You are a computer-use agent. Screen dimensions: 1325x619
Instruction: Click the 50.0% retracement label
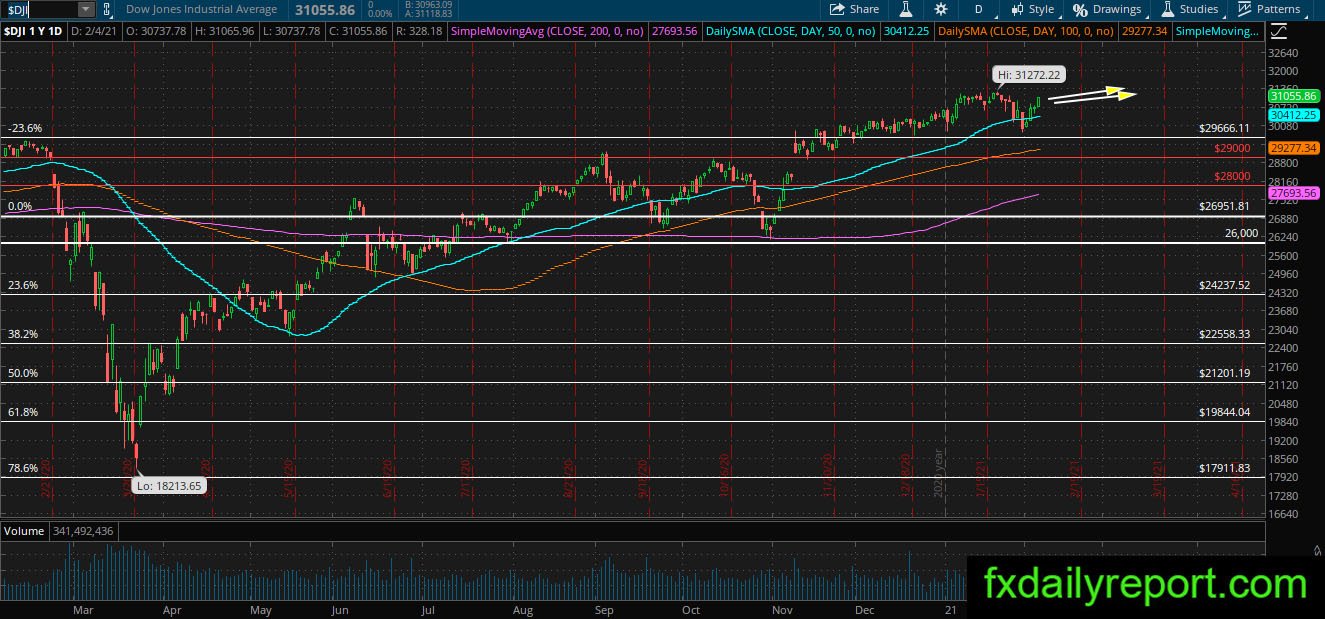23,373
